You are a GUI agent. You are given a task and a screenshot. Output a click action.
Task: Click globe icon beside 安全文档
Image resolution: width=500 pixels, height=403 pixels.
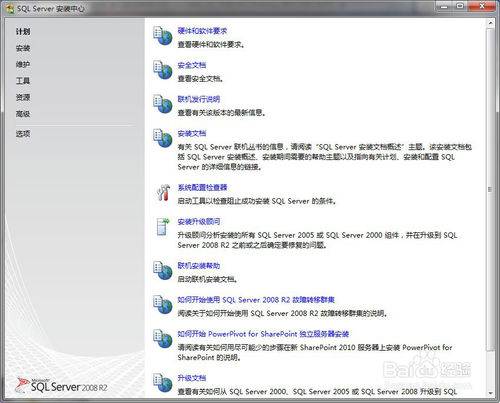(162, 70)
